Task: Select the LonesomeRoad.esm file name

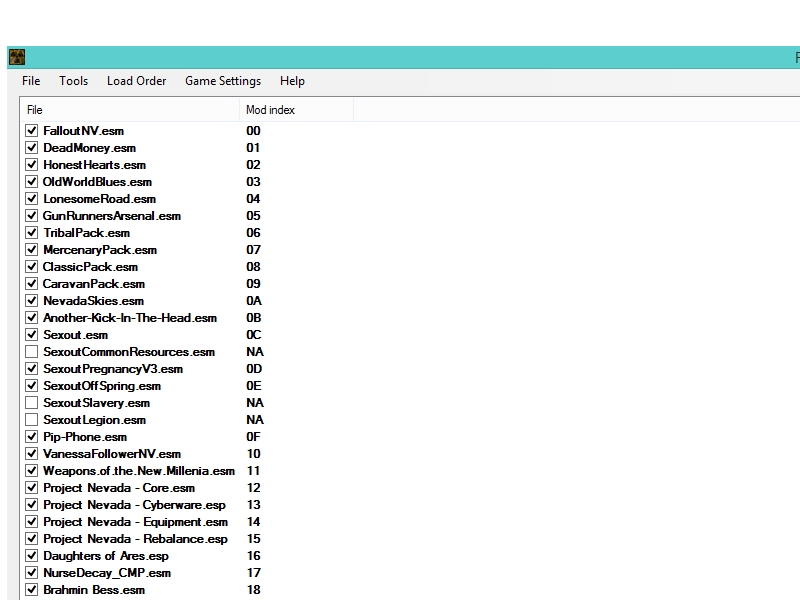Action: 99,199
